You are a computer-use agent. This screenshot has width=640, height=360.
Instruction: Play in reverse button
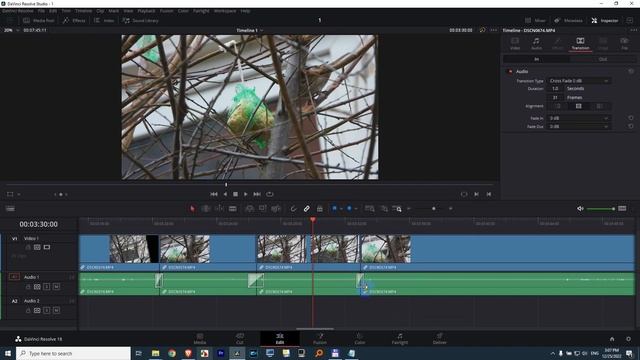click(225, 194)
